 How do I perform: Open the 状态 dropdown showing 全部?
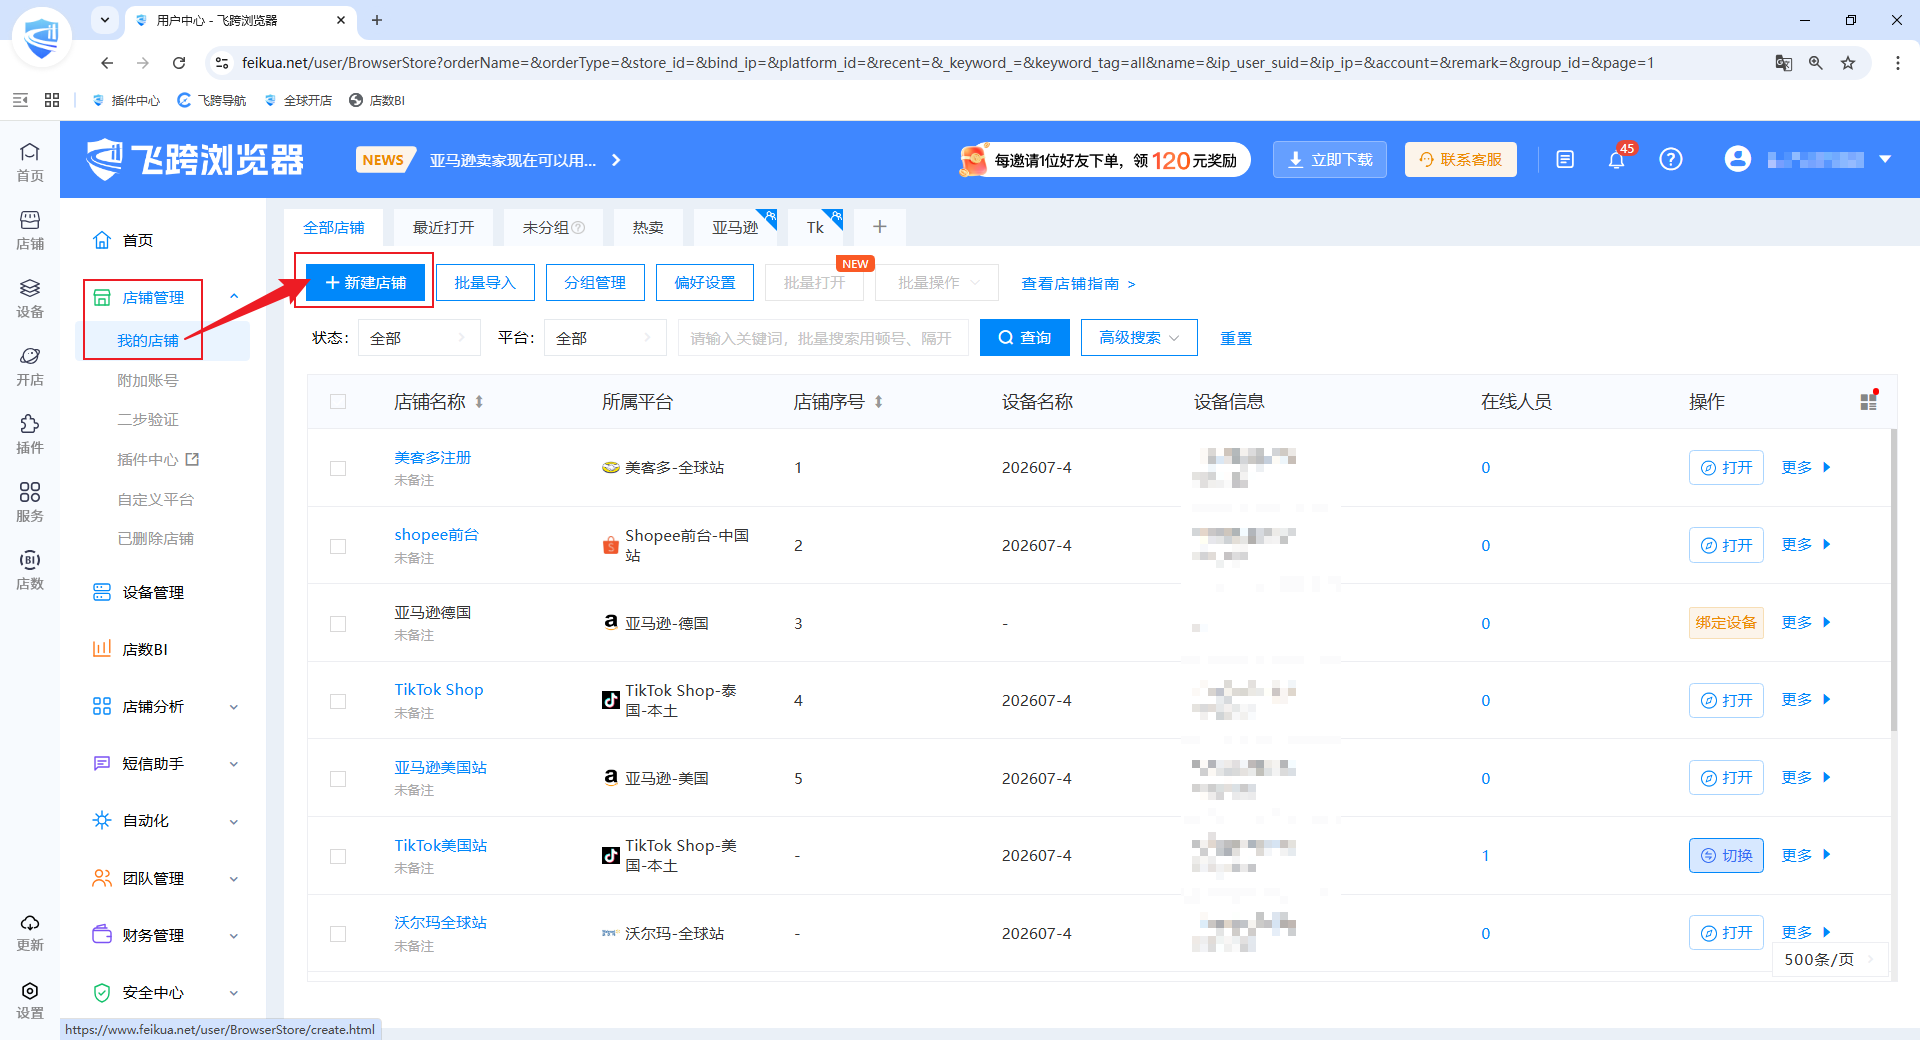click(x=419, y=338)
